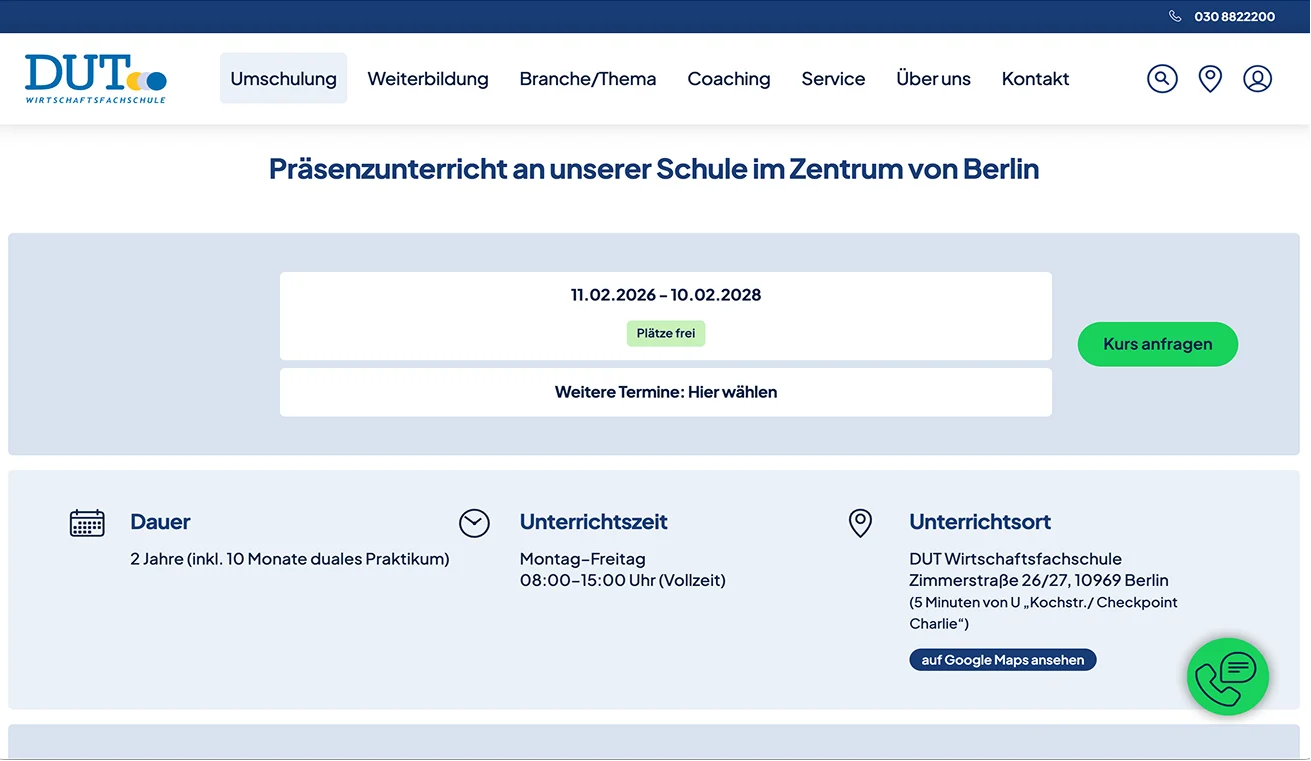This screenshot has height=761, width=1311.
Task: Expand the Branche/Thema menu
Action: click(588, 78)
